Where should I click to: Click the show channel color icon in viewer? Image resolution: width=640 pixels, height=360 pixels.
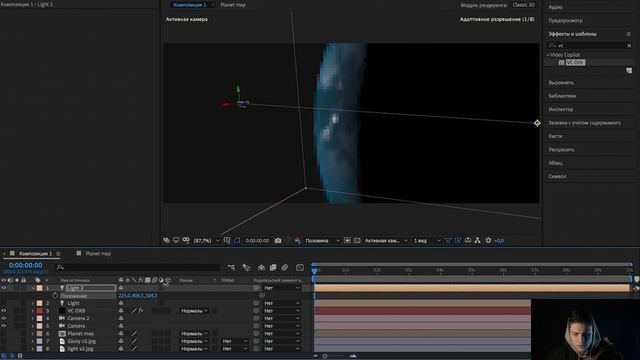click(297, 240)
